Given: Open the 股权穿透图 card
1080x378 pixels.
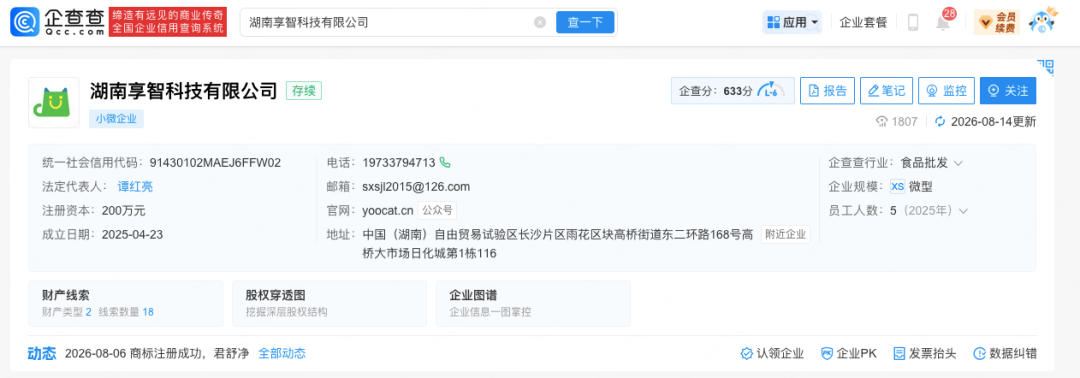Looking at the screenshot, I should [x=329, y=303].
